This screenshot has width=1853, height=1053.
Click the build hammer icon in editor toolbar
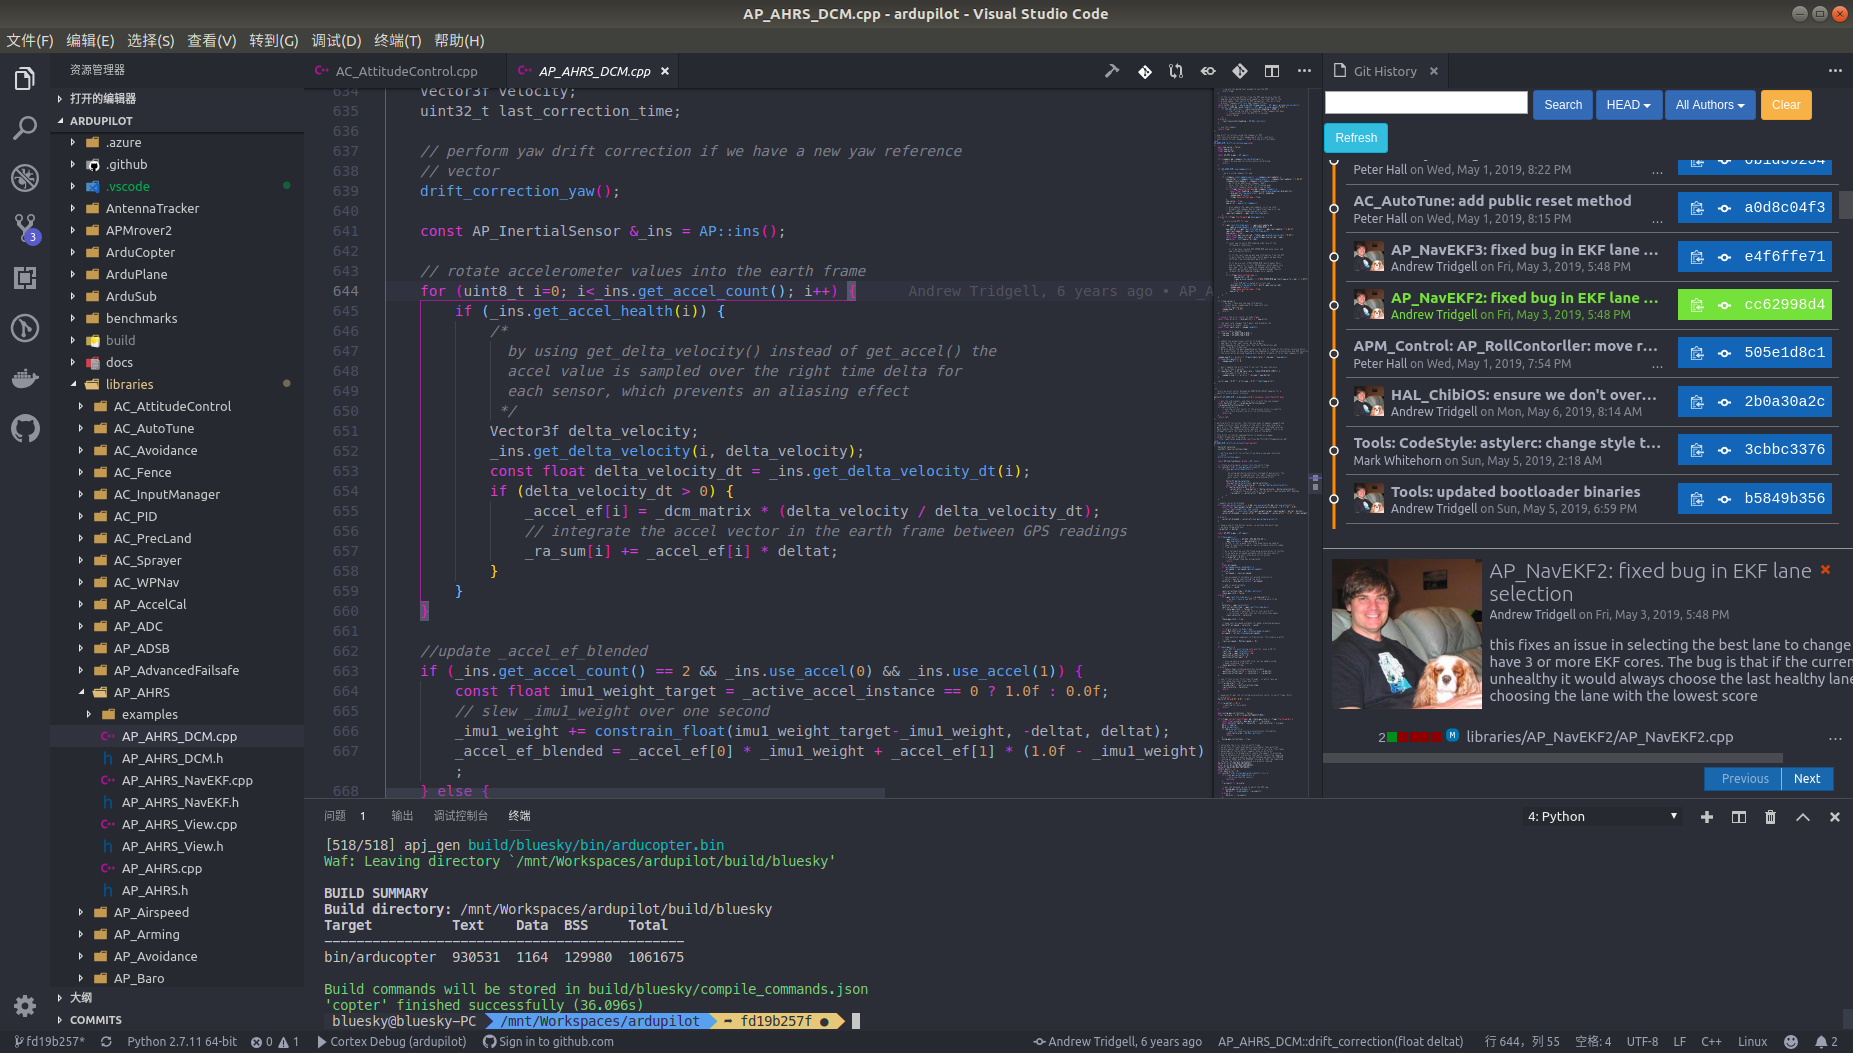pyautogui.click(x=1112, y=71)
